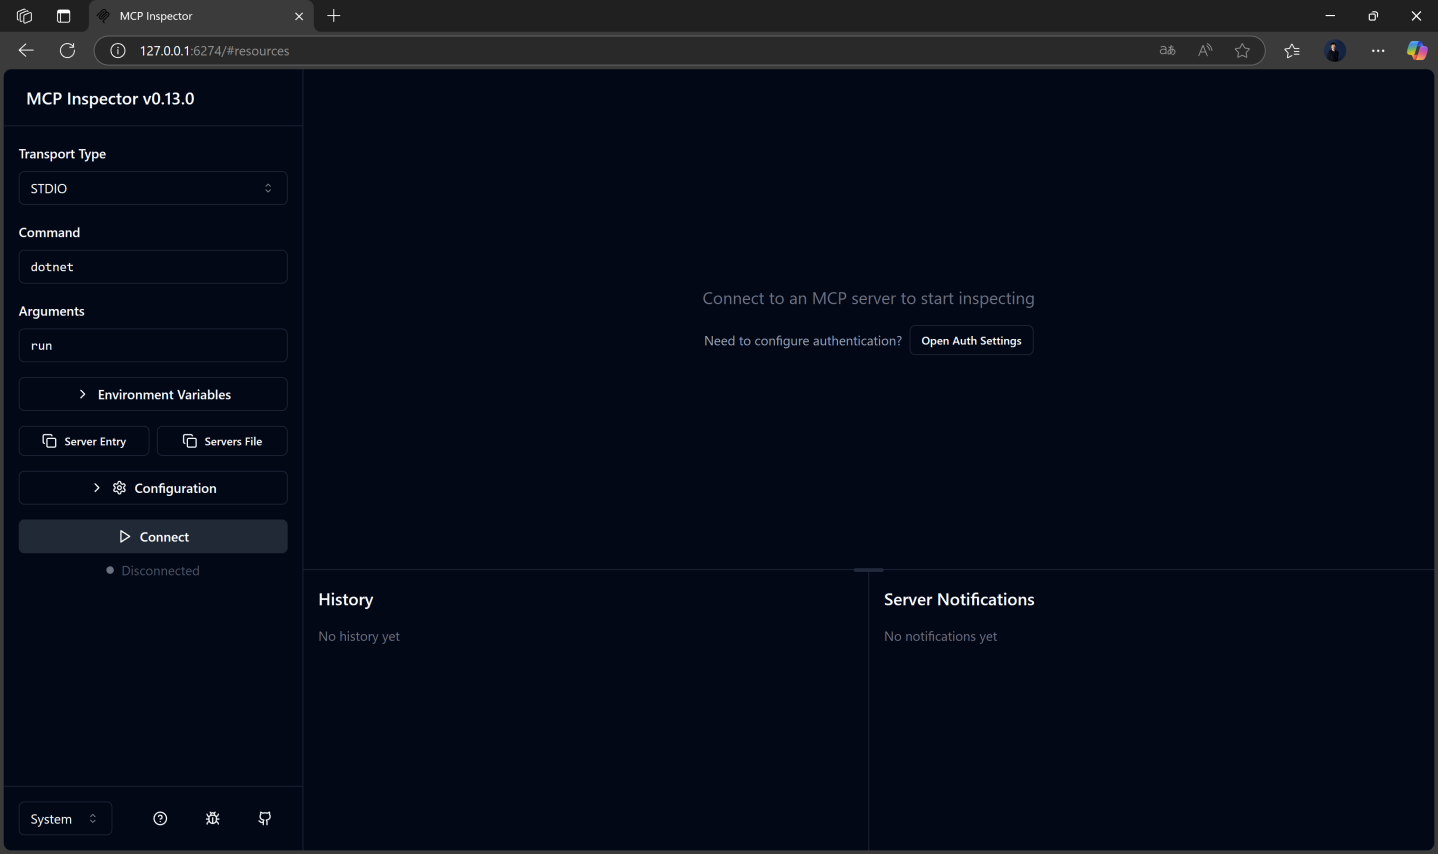Copy the Servers File
1438x854 pixels.
(x=222, y=441)
